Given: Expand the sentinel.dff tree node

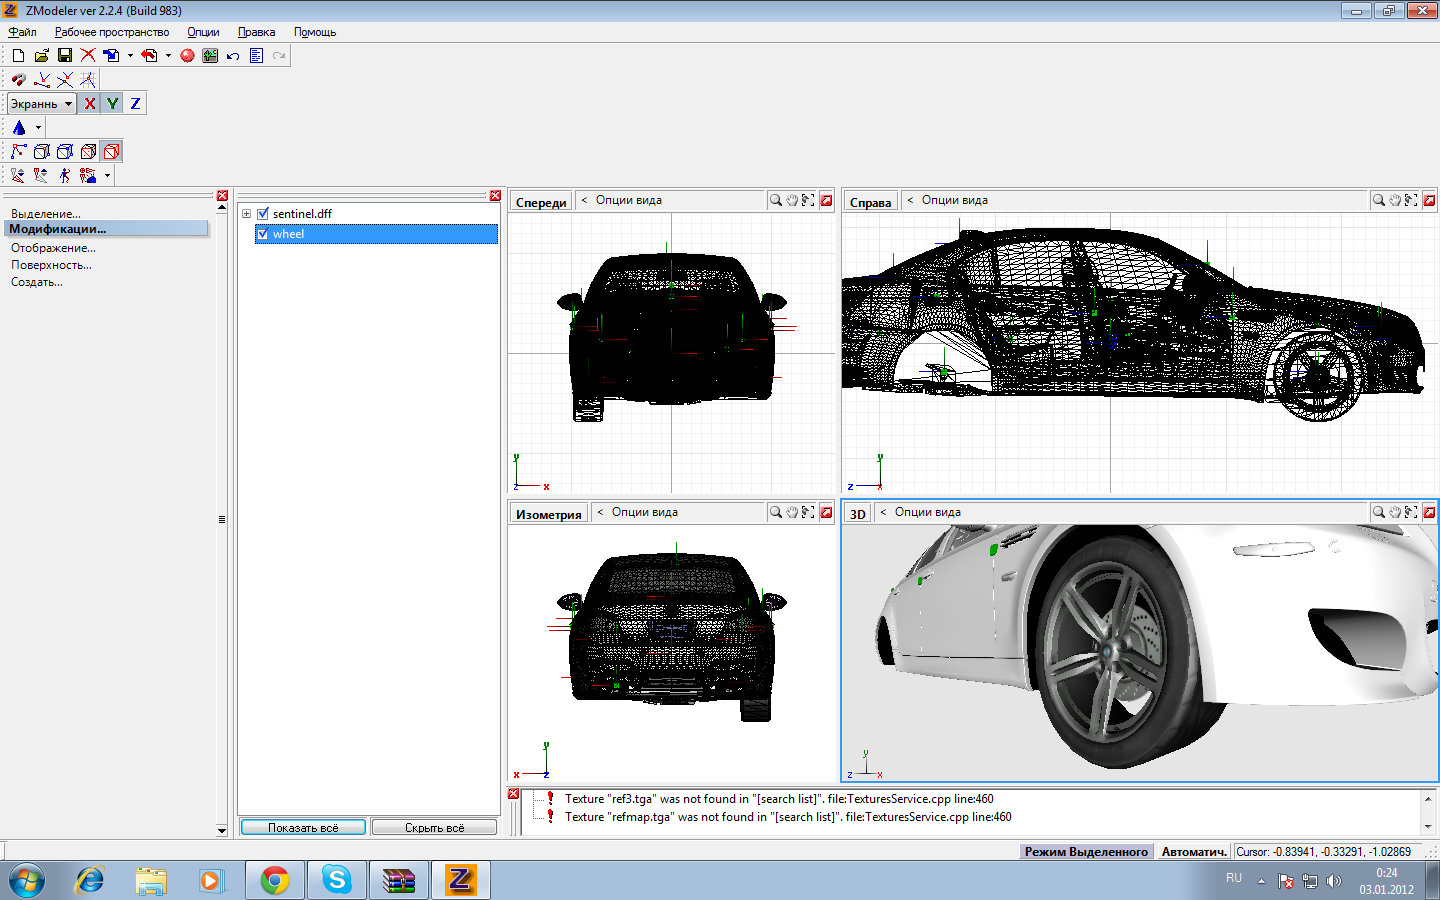Looking at the screenshot, I should click(x=246, y=214).
